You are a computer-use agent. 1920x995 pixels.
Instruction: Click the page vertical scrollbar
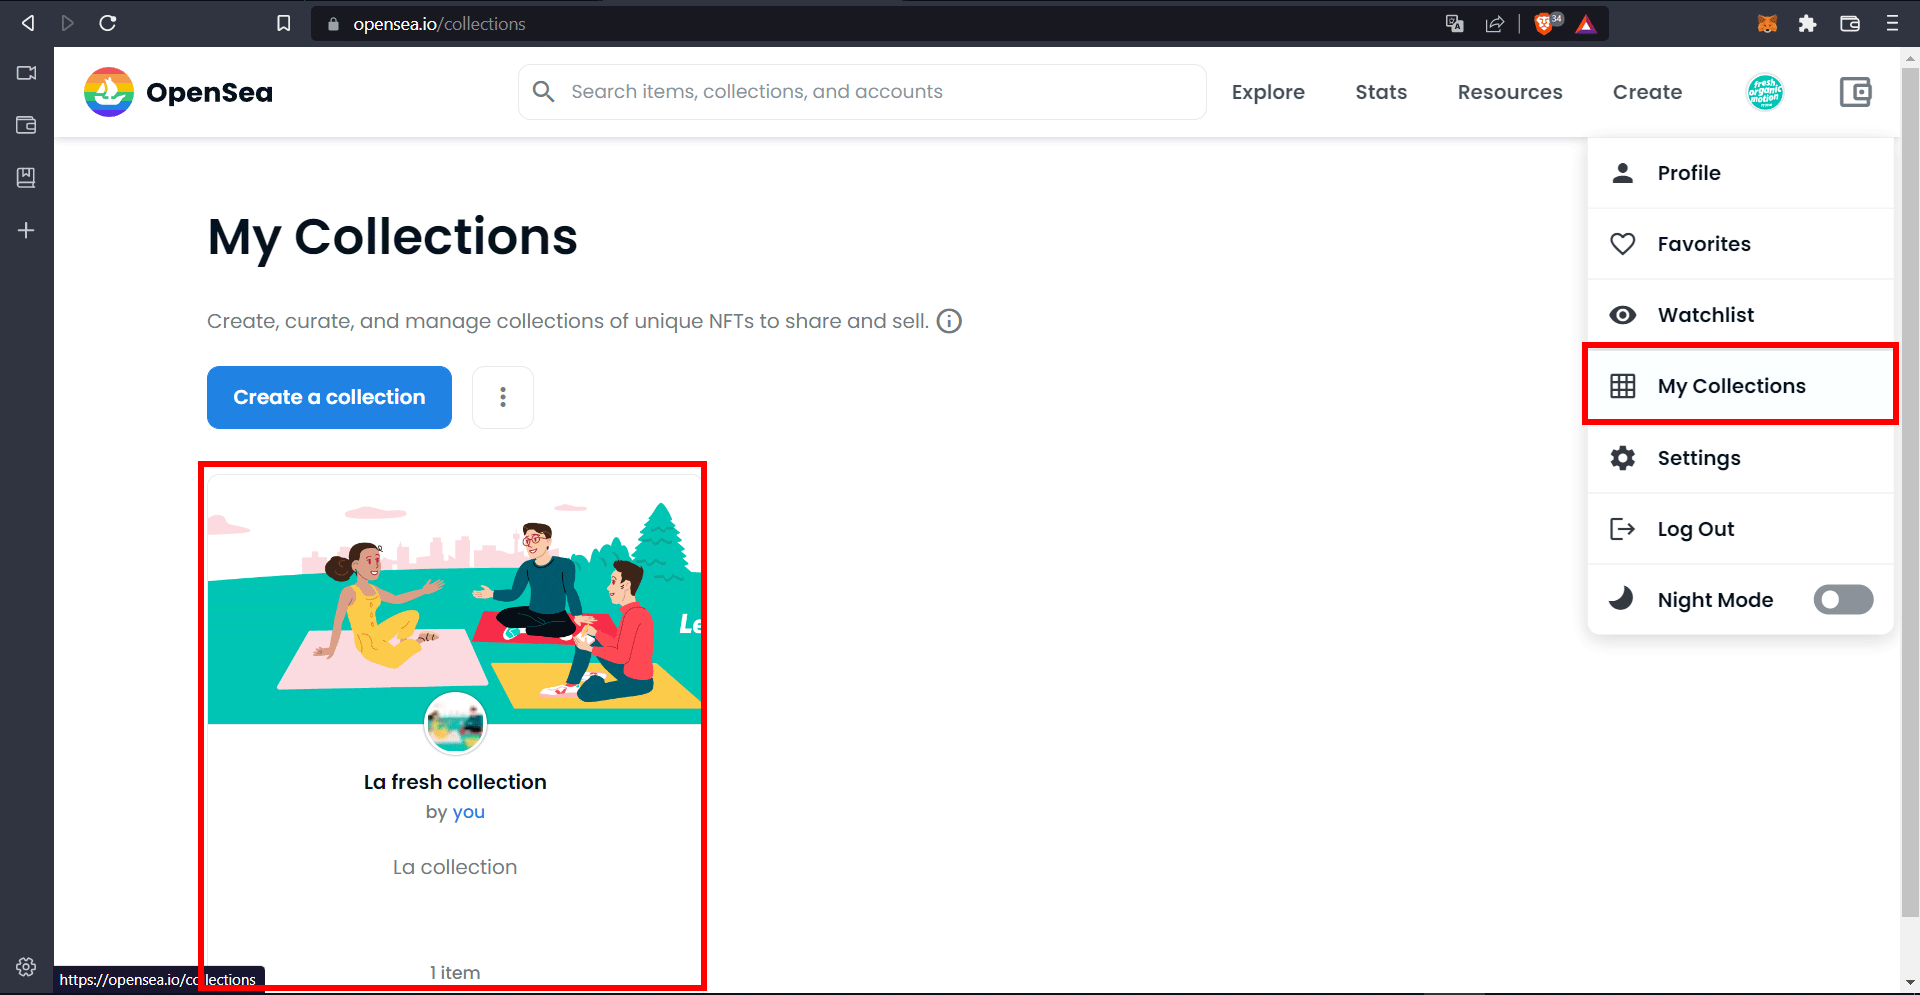pos(1910,490)
